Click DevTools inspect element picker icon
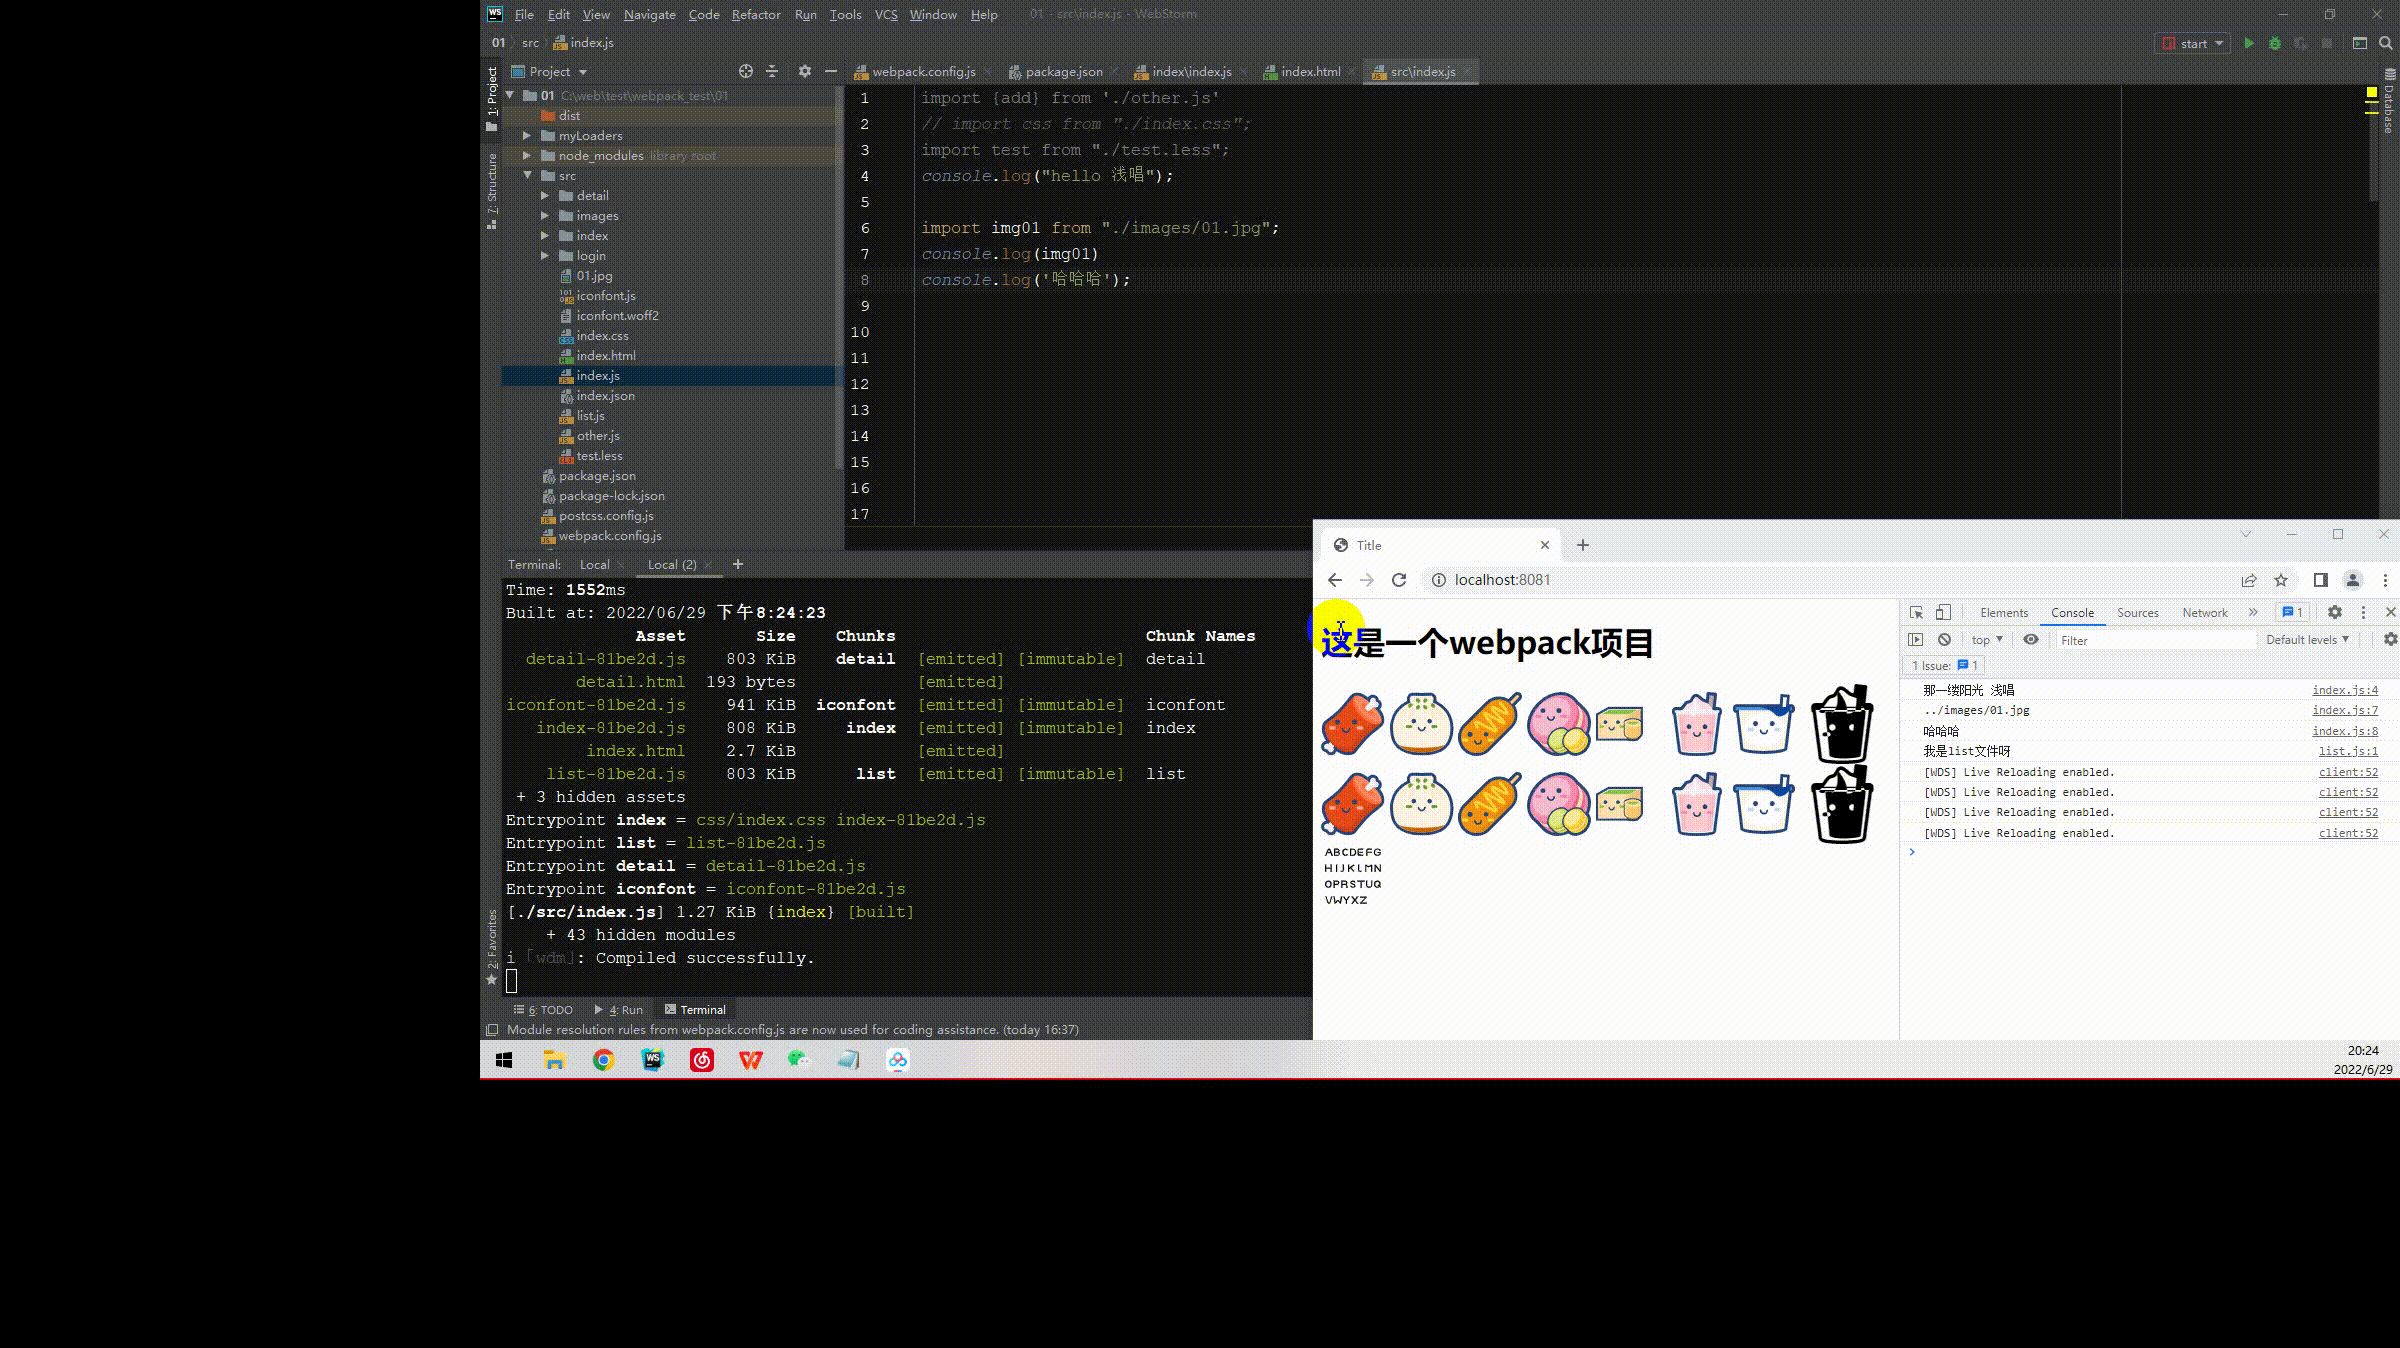This screenshot has width=2400, height=1348. [x=1916, y=612]
